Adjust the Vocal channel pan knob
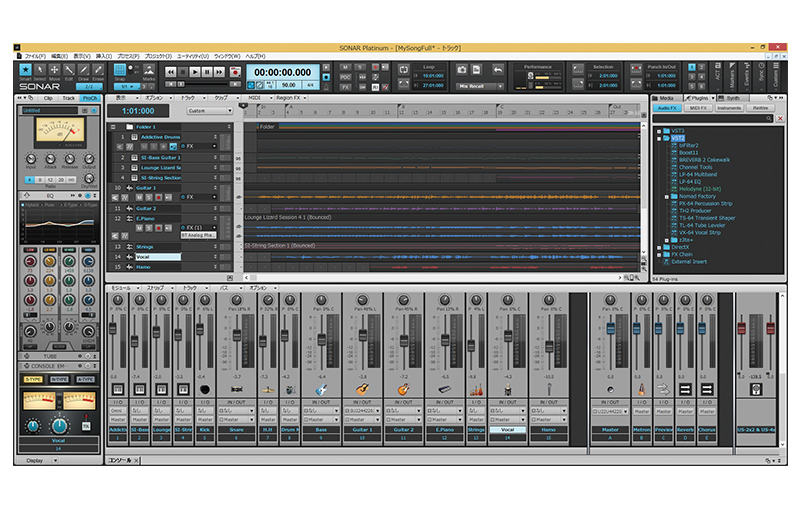This screenshot has width=799, height=506. click(x=508, y=300)
